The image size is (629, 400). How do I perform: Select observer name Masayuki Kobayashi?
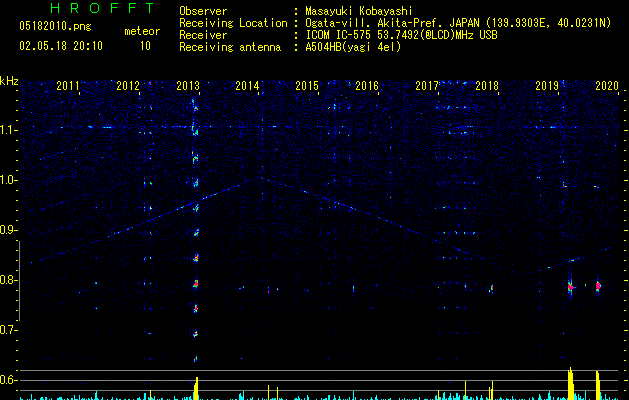pos(359,11)
